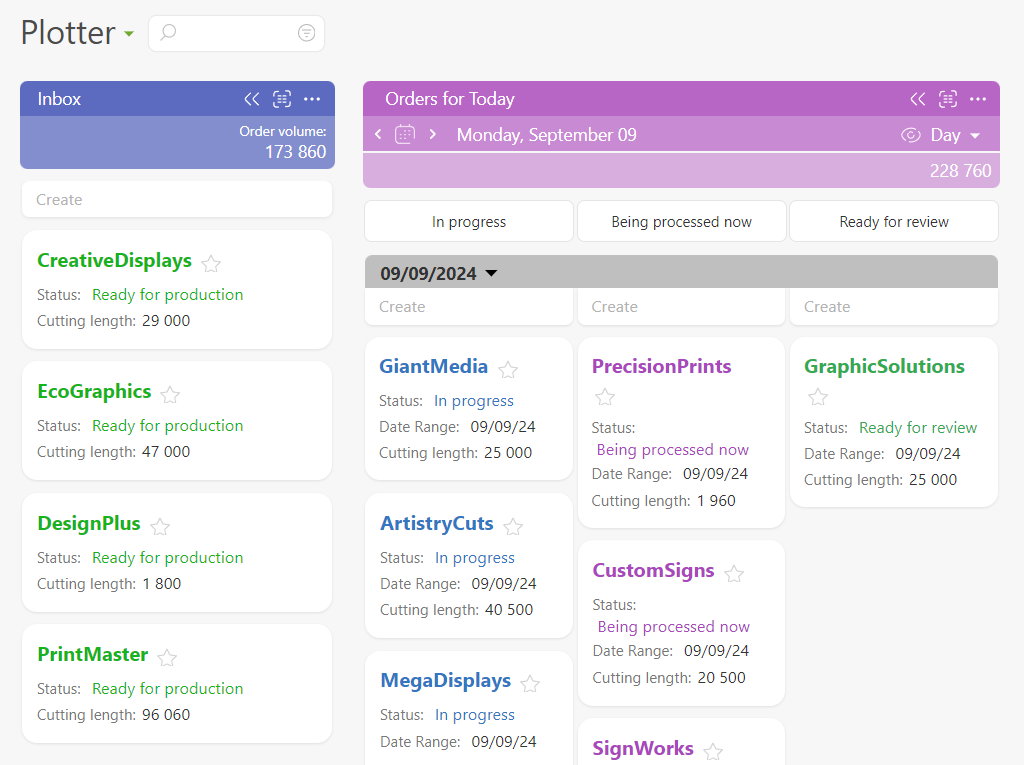Open the MegaDisplays order
Image resolution: width=1024 pixels, height=765 pixels.
click(x=445, y=680)
